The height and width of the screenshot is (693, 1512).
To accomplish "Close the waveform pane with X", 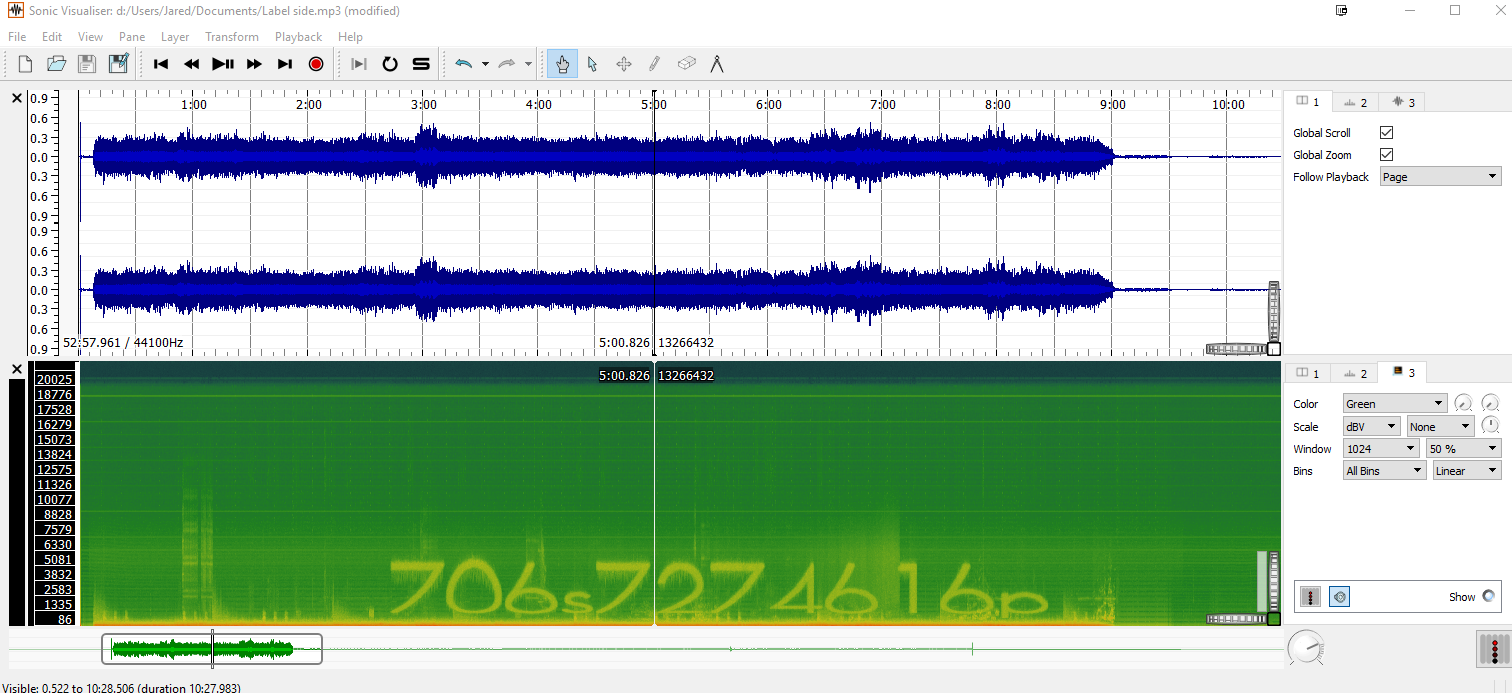I will (16, 98).
